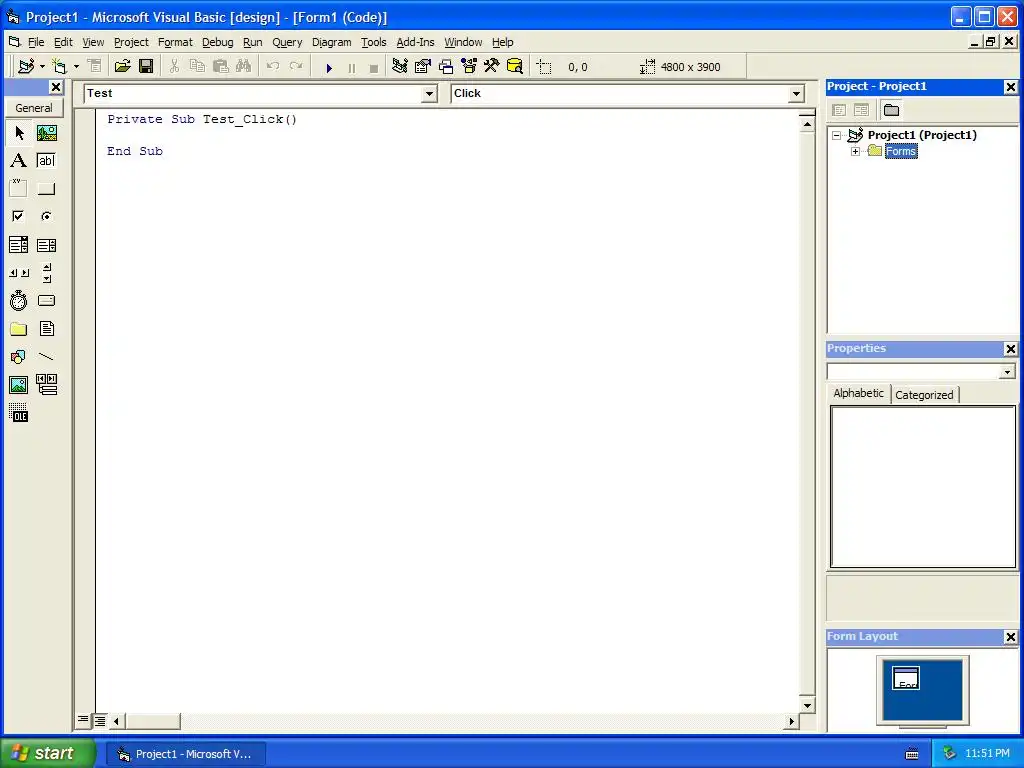Click the General toolbox tab button
The height and width of the screenshot is (768, 1024).
[34, 108]
